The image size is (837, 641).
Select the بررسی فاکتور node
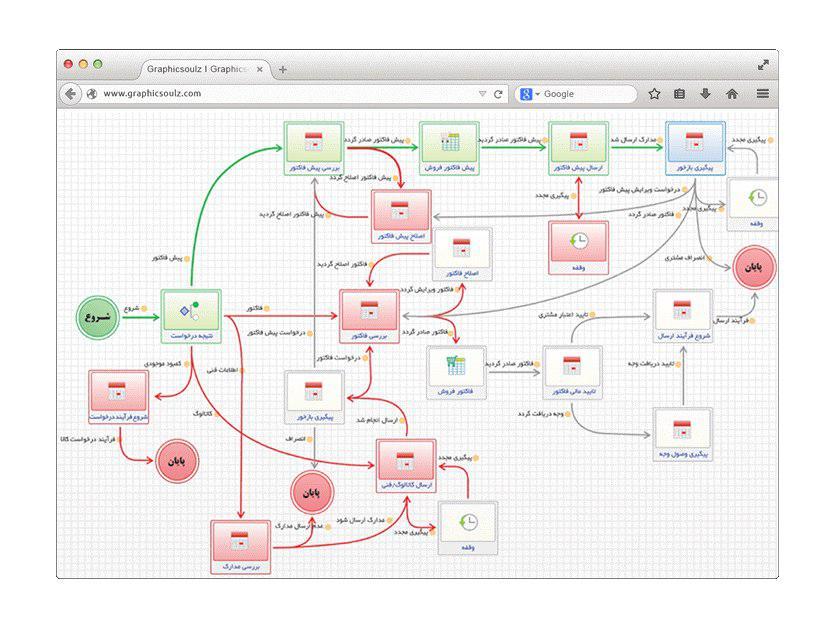369,316
